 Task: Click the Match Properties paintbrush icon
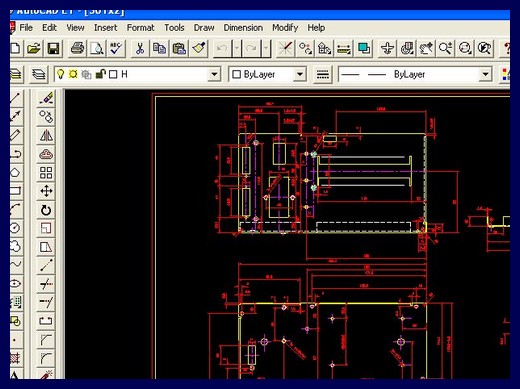coord(199,49)
